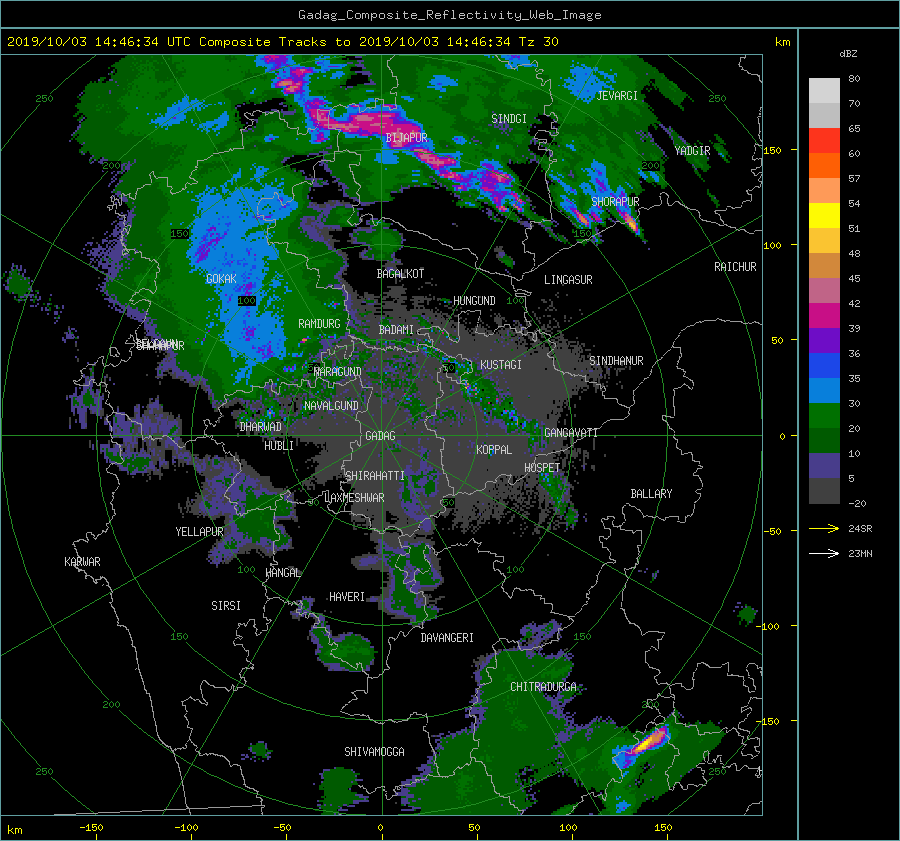This screenshot has height=841, width=900.
Task: Click the purple 39 dBZ legend swatch
Action: click(x=824, y=341)
